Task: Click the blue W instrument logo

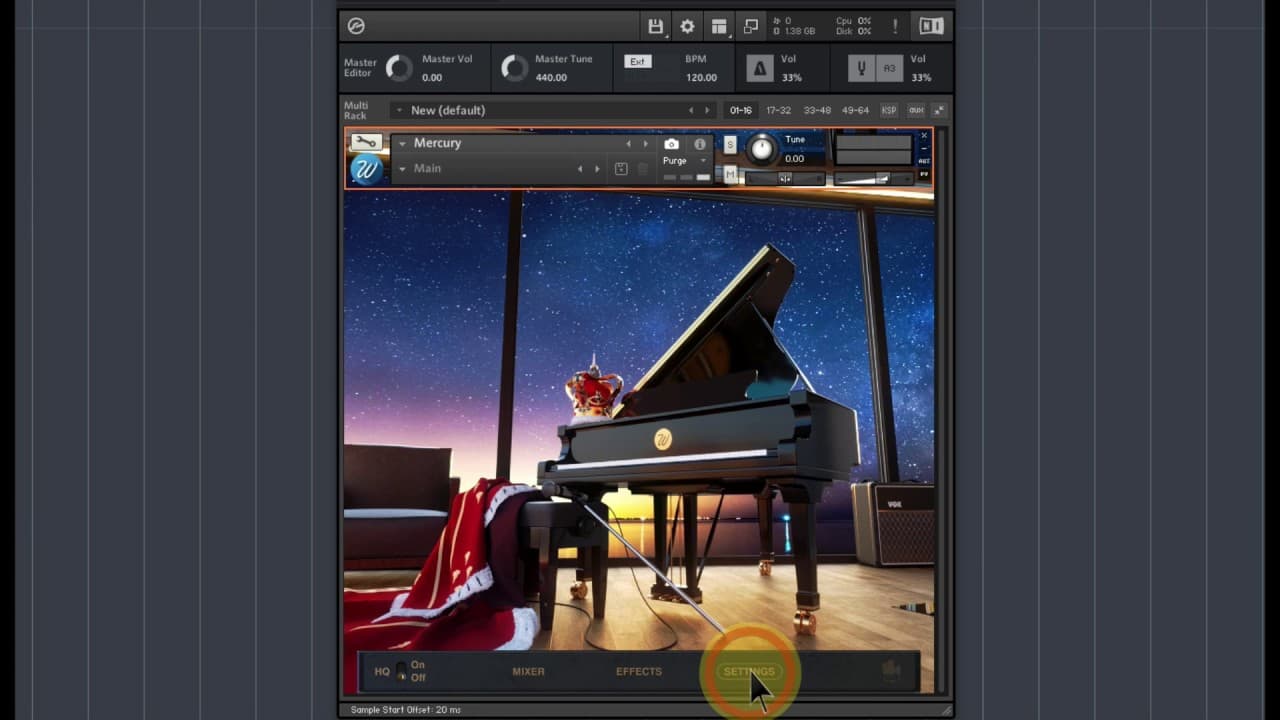Action: pyautogui.click(x=366, y=170)
